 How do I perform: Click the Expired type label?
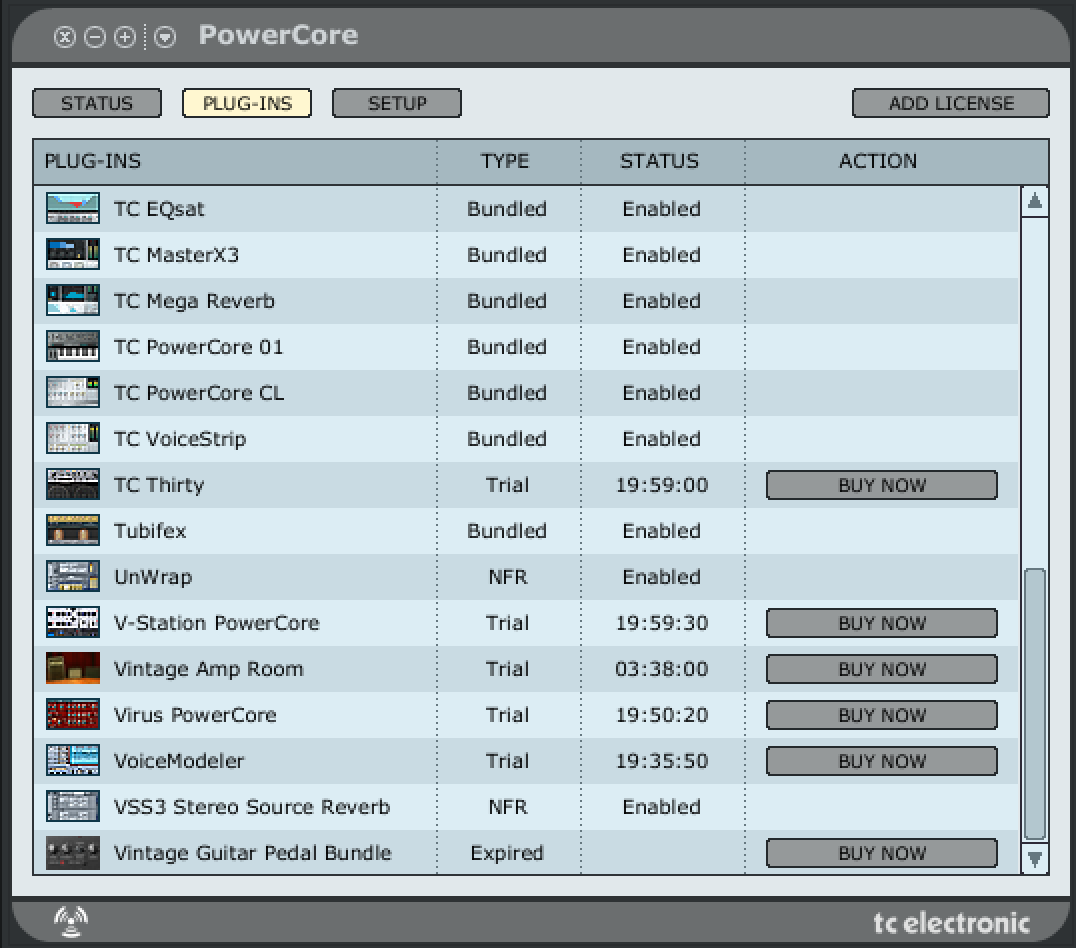pos(507,853)
